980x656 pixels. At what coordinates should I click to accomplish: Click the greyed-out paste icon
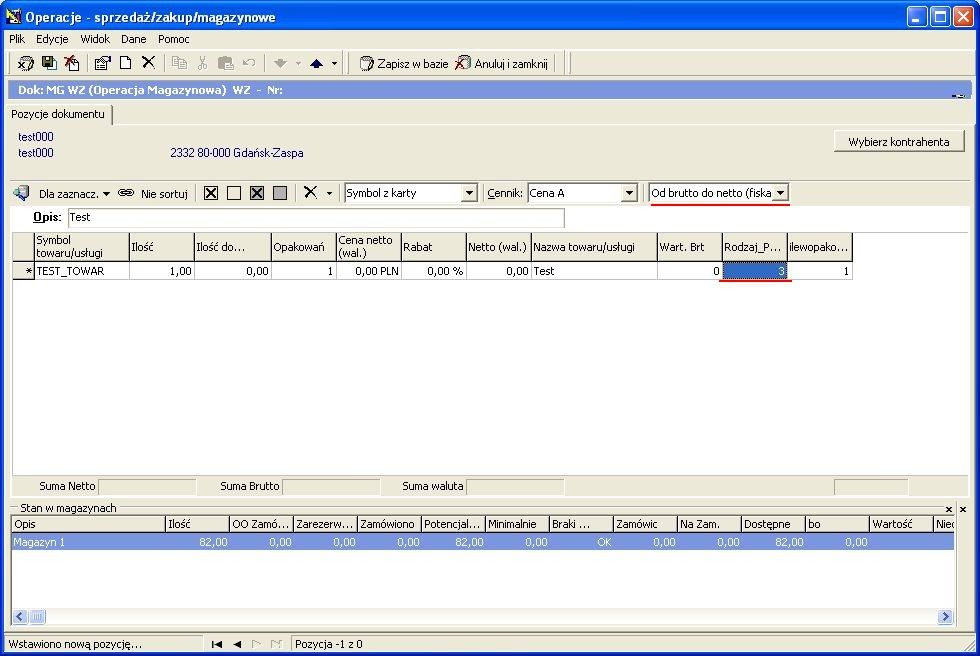(x=225, y=62)
